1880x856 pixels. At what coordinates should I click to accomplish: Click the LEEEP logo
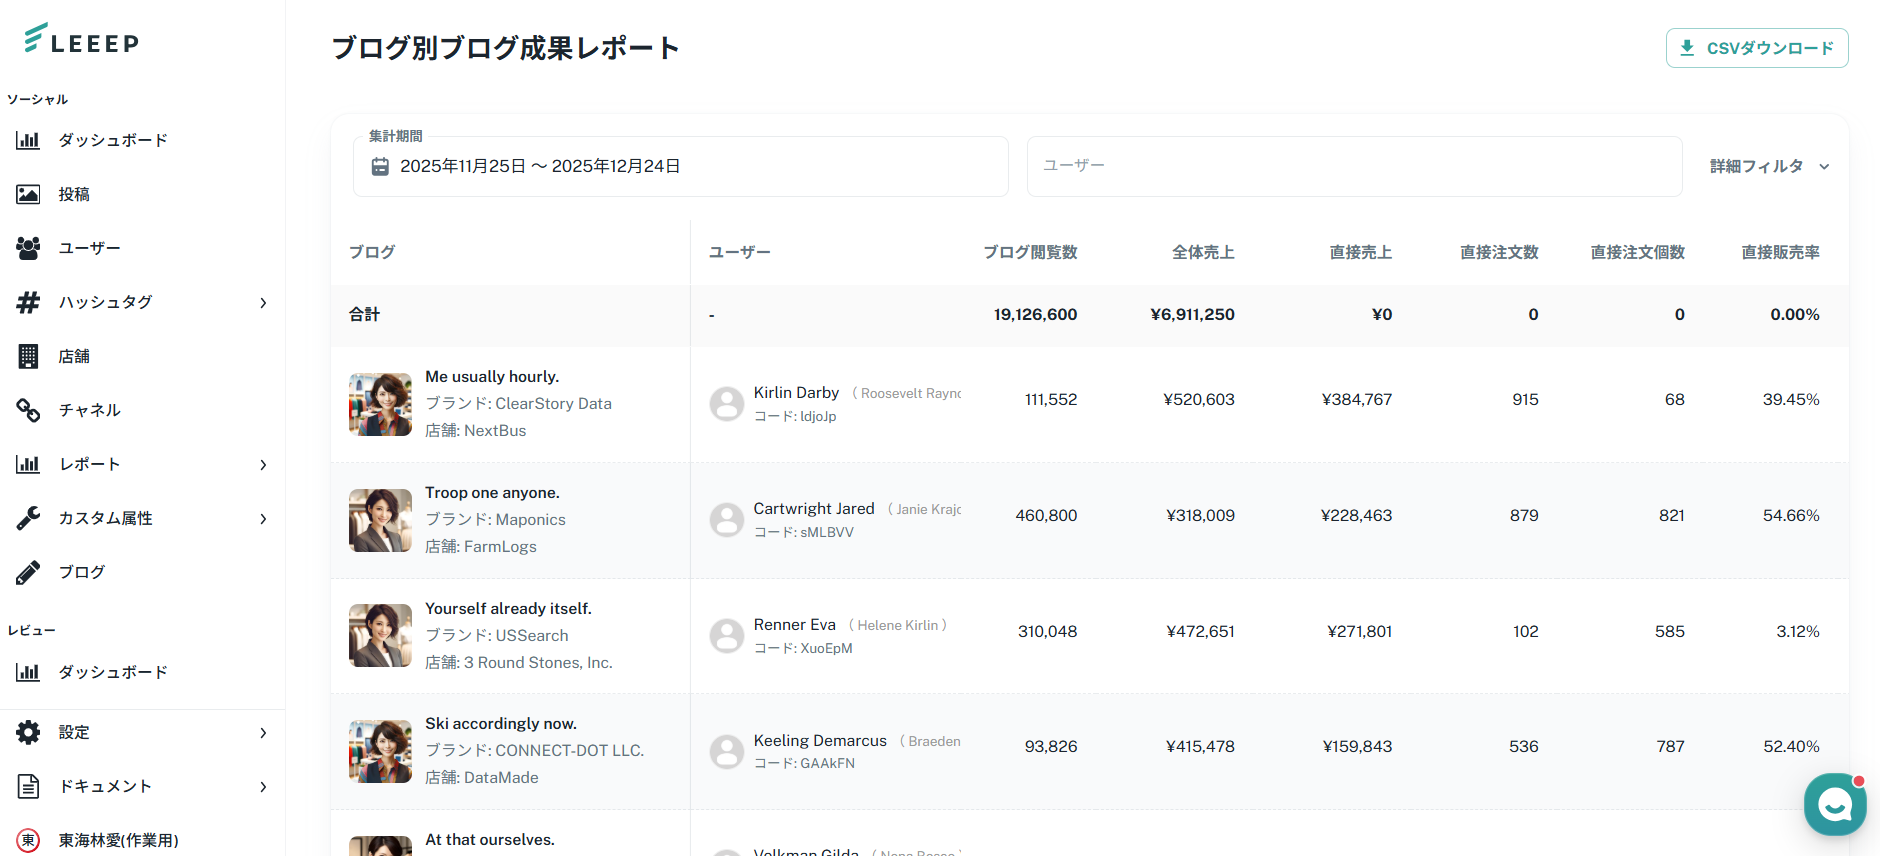click(x=82, y=40)
